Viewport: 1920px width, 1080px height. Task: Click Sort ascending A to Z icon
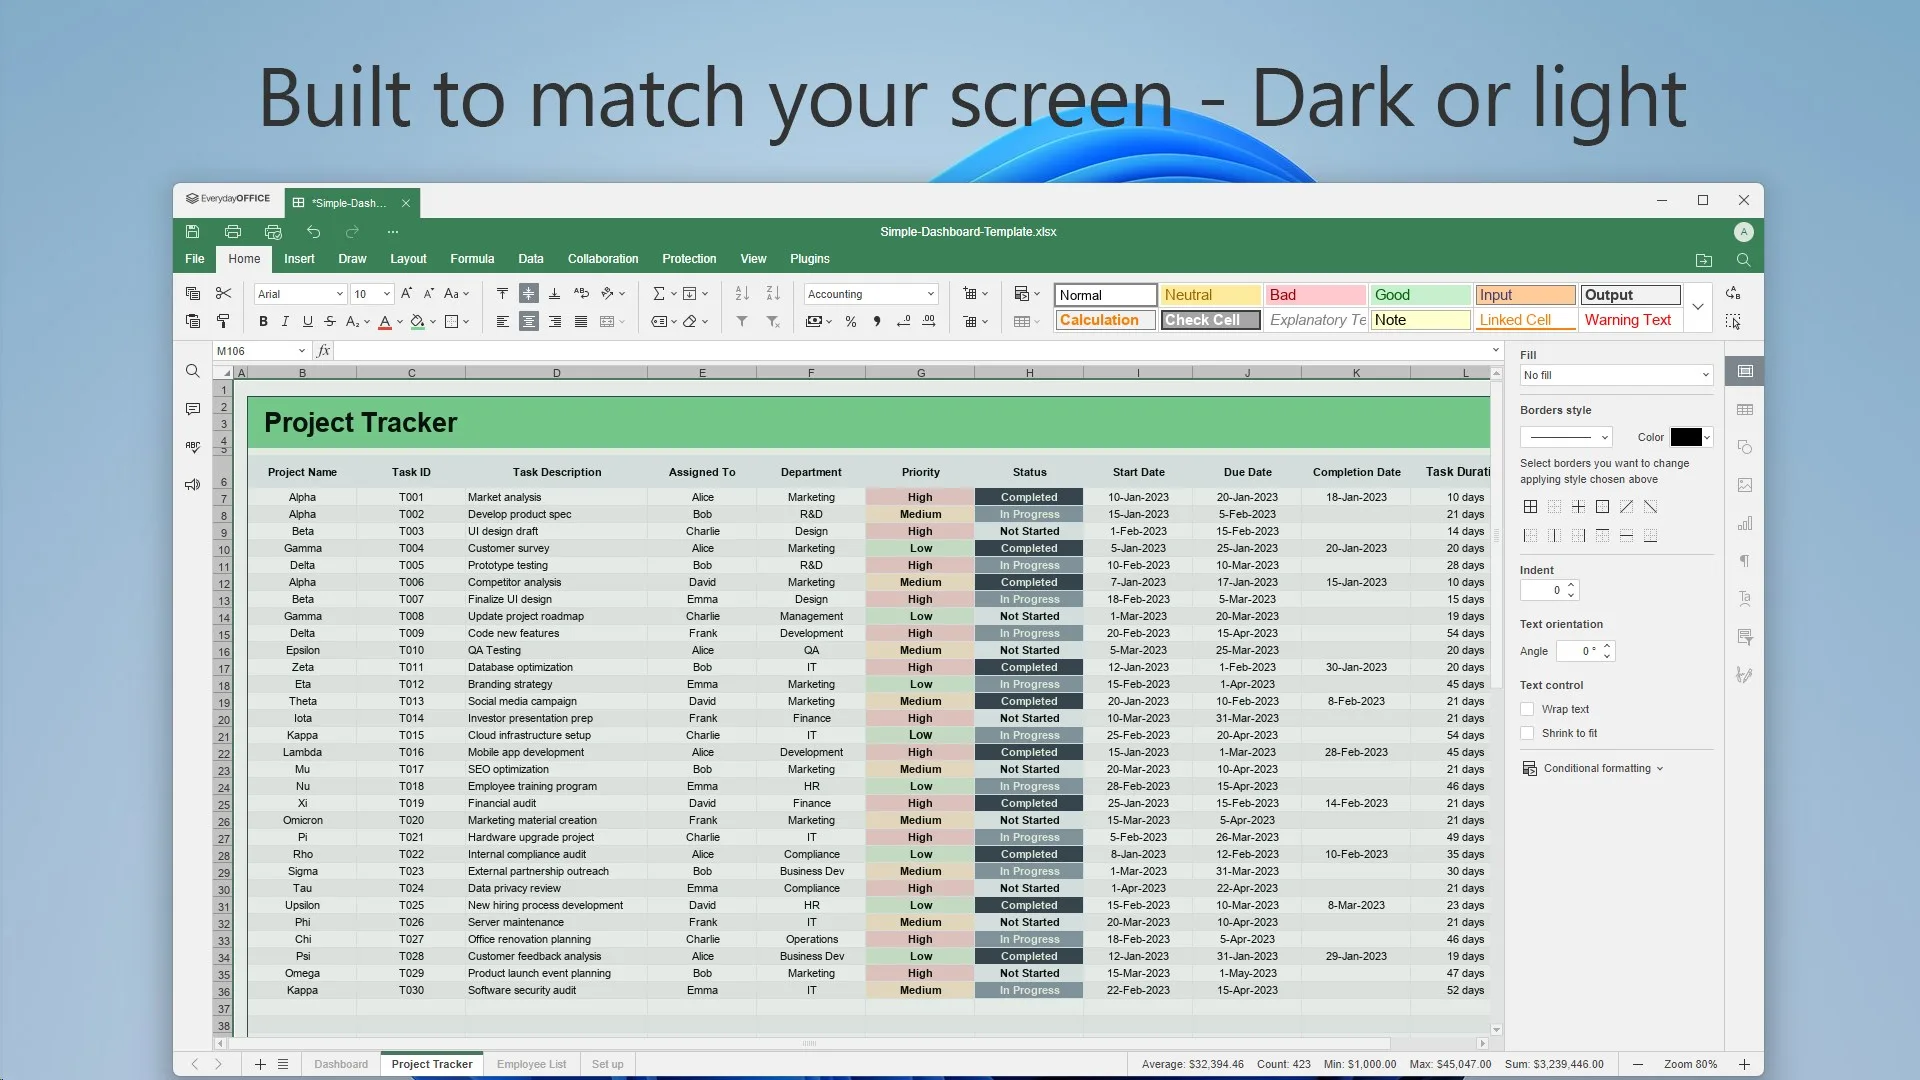pyautogui.click(x=742, y=294)
